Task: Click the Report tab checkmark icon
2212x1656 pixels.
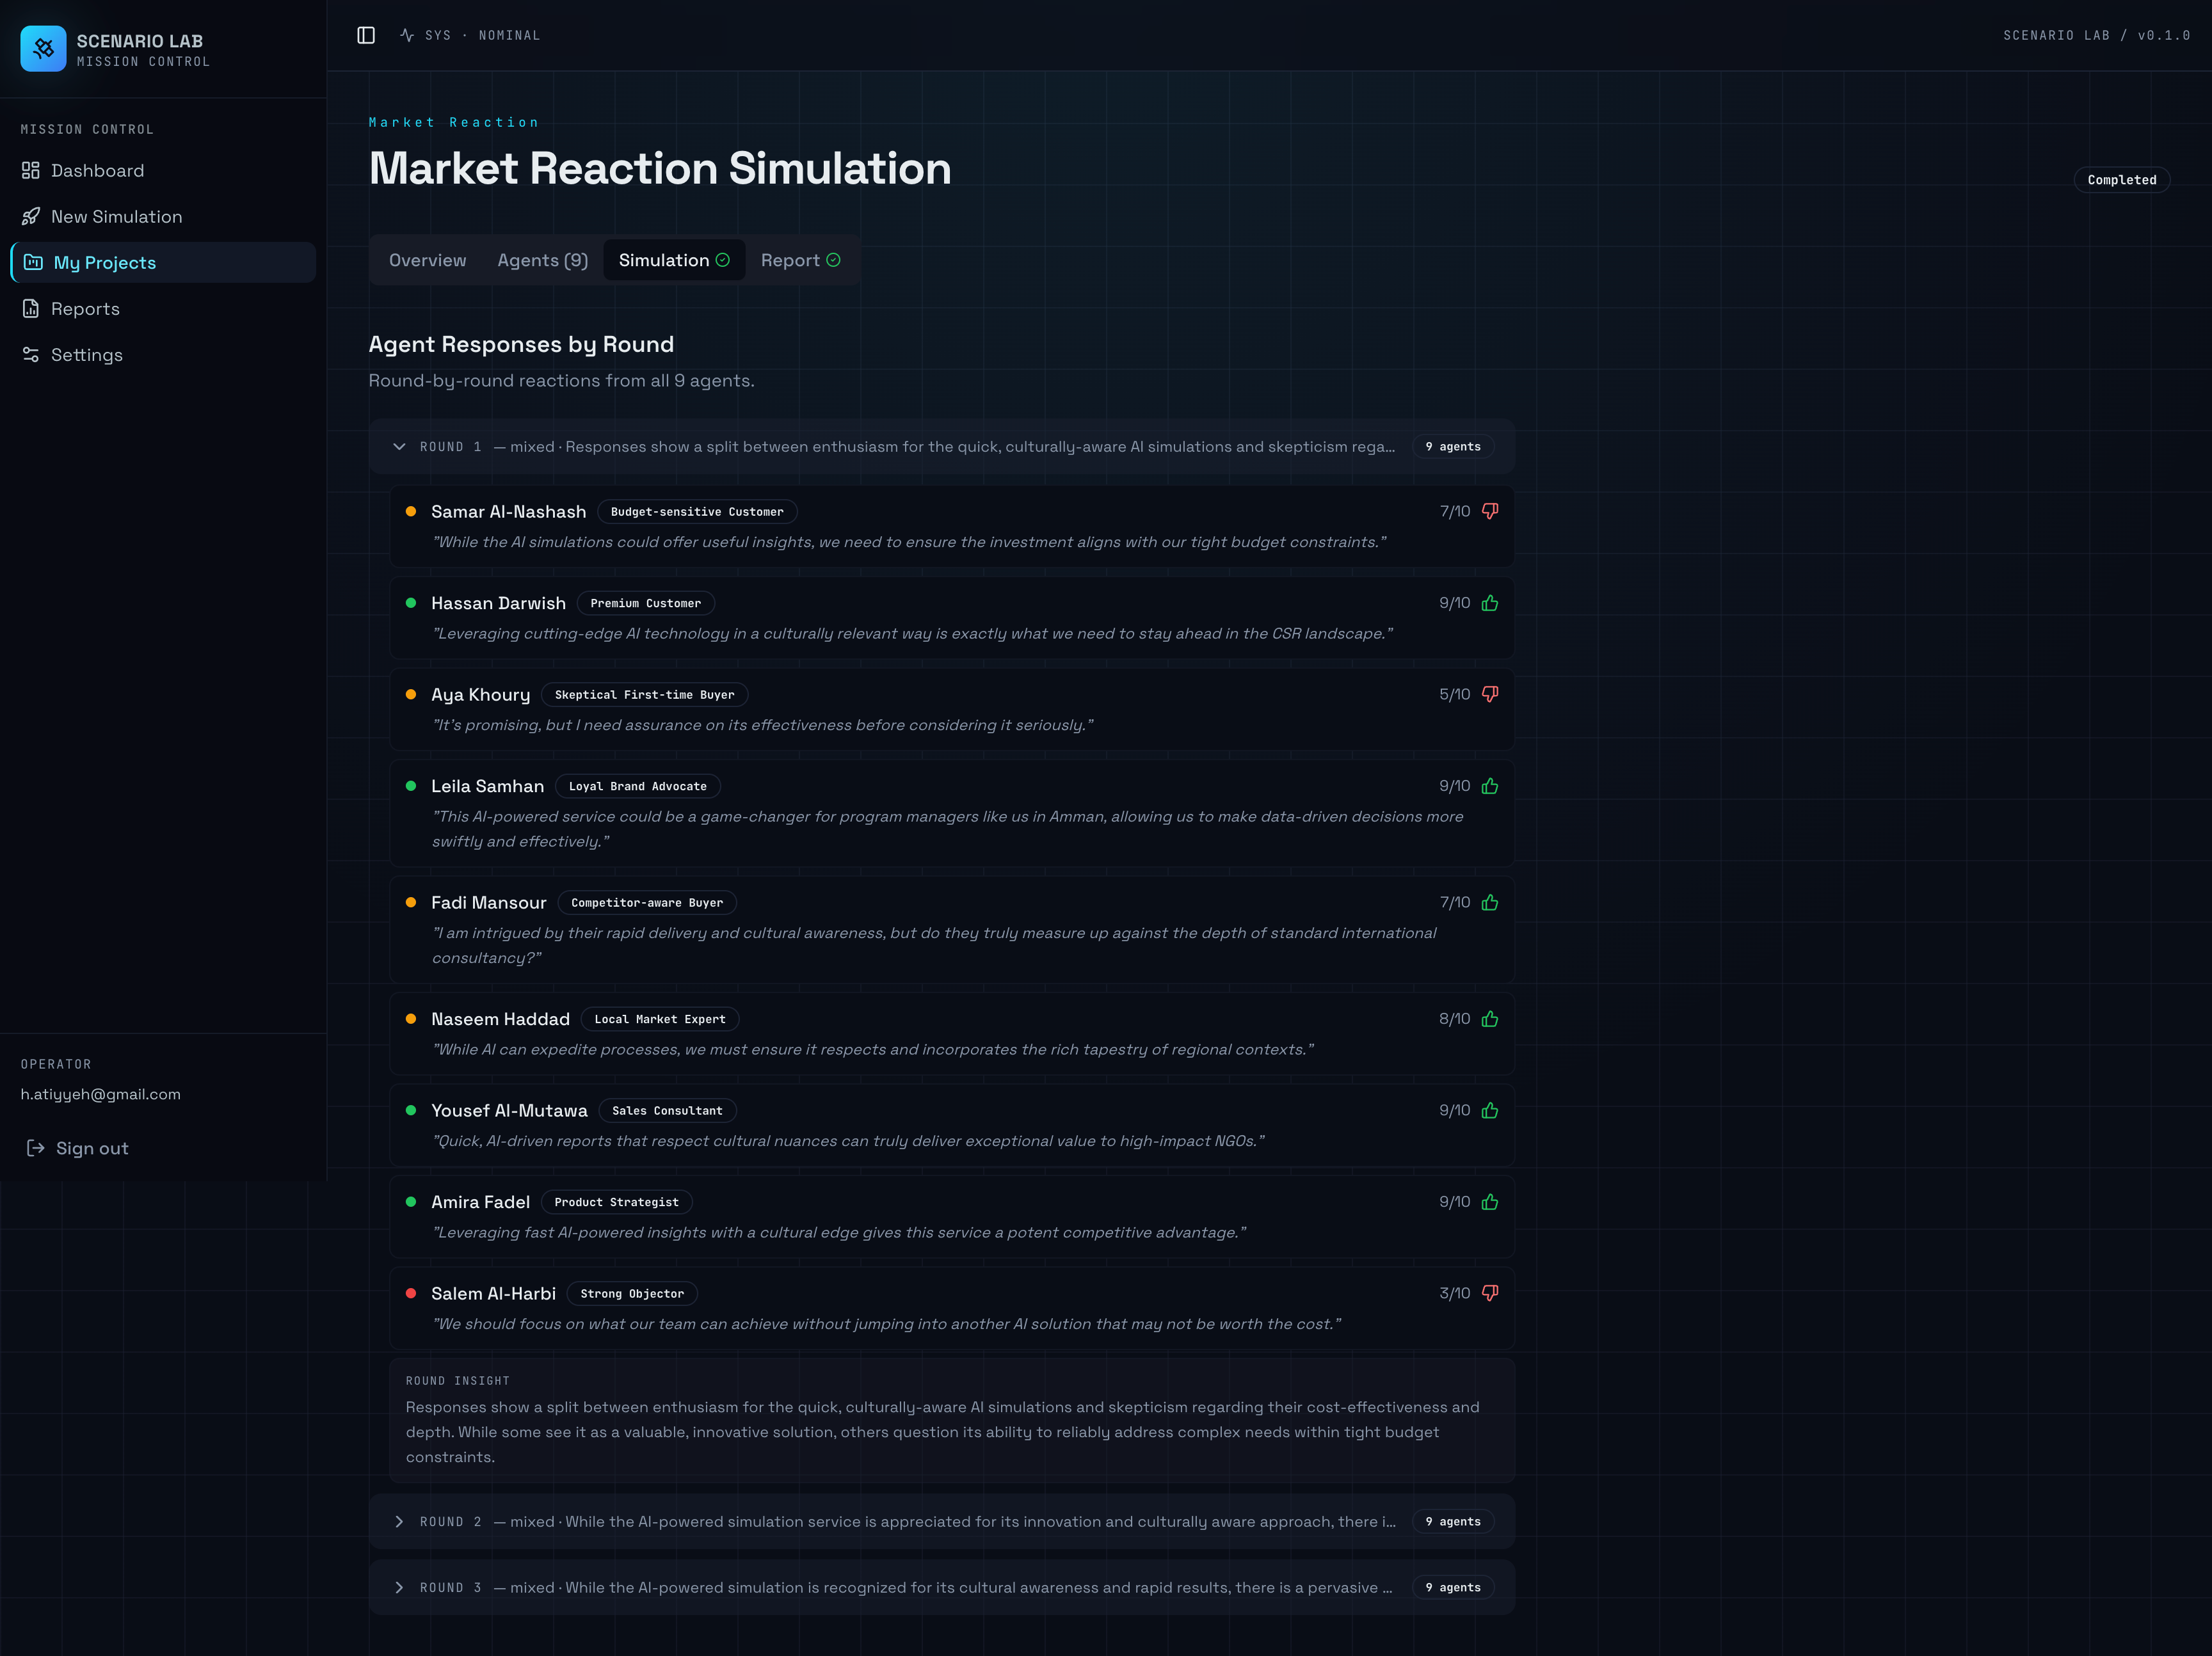Action: 833,260
